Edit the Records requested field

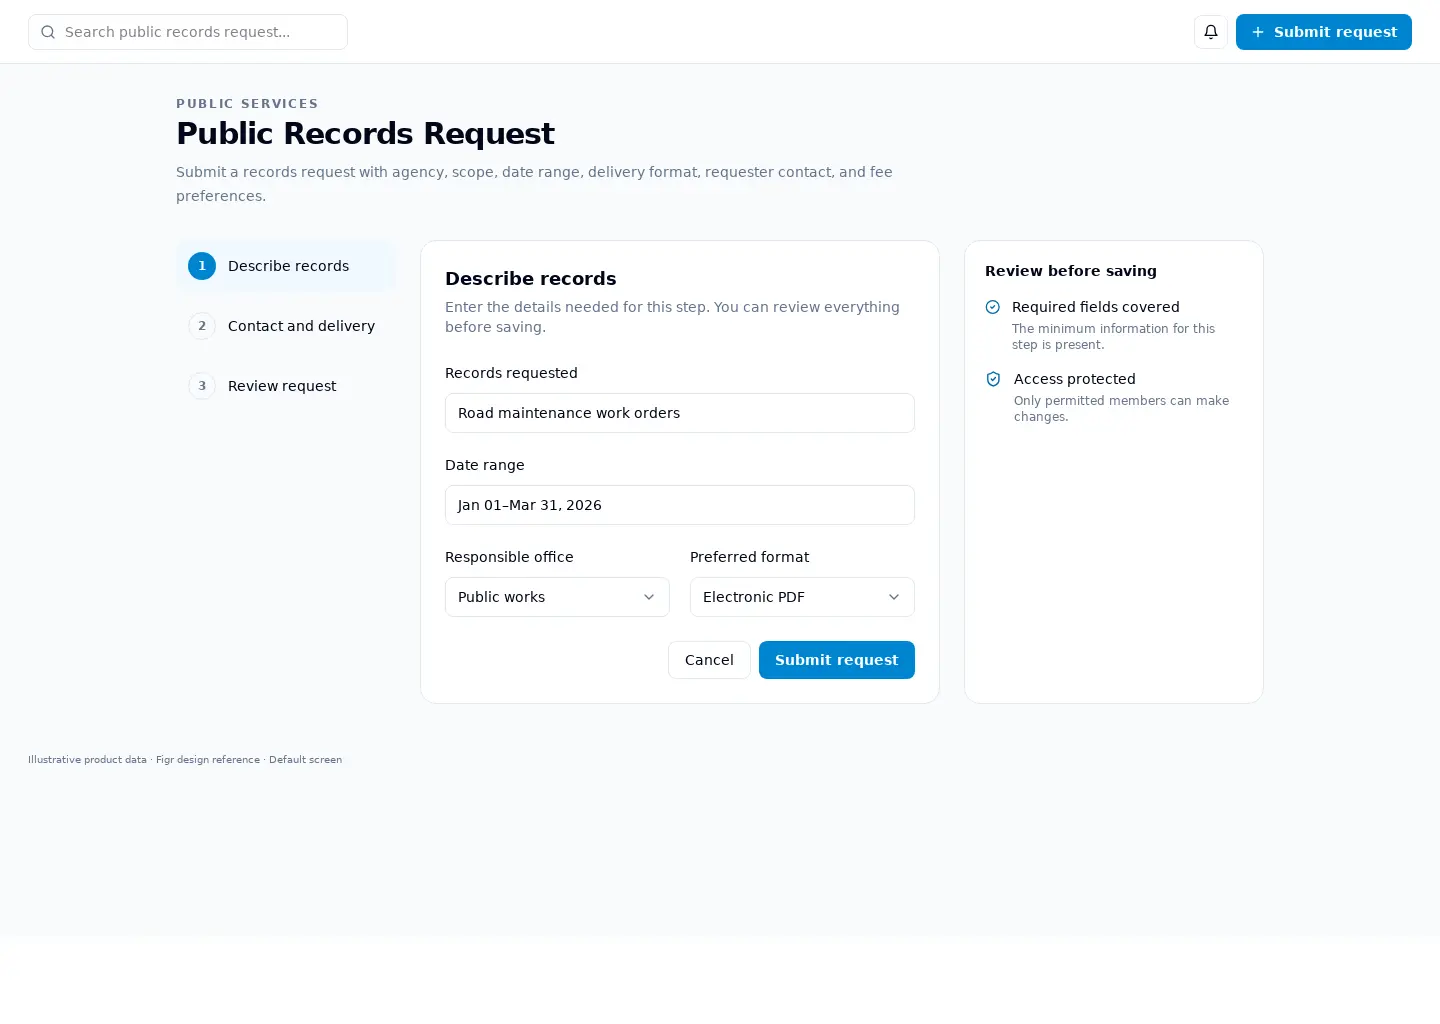[x=680, y=413]
